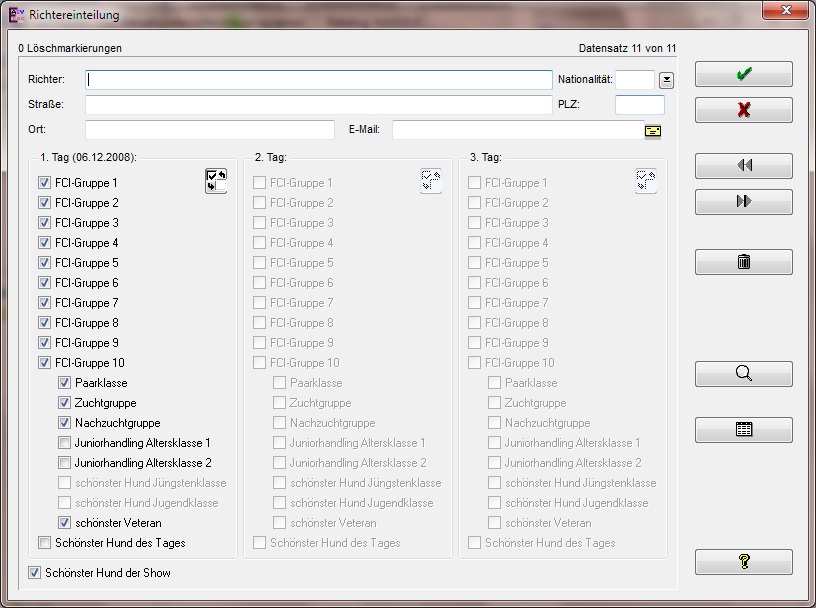Go to next record with forward arrows
Screen dimensions: 816x608
click(744, 201)
